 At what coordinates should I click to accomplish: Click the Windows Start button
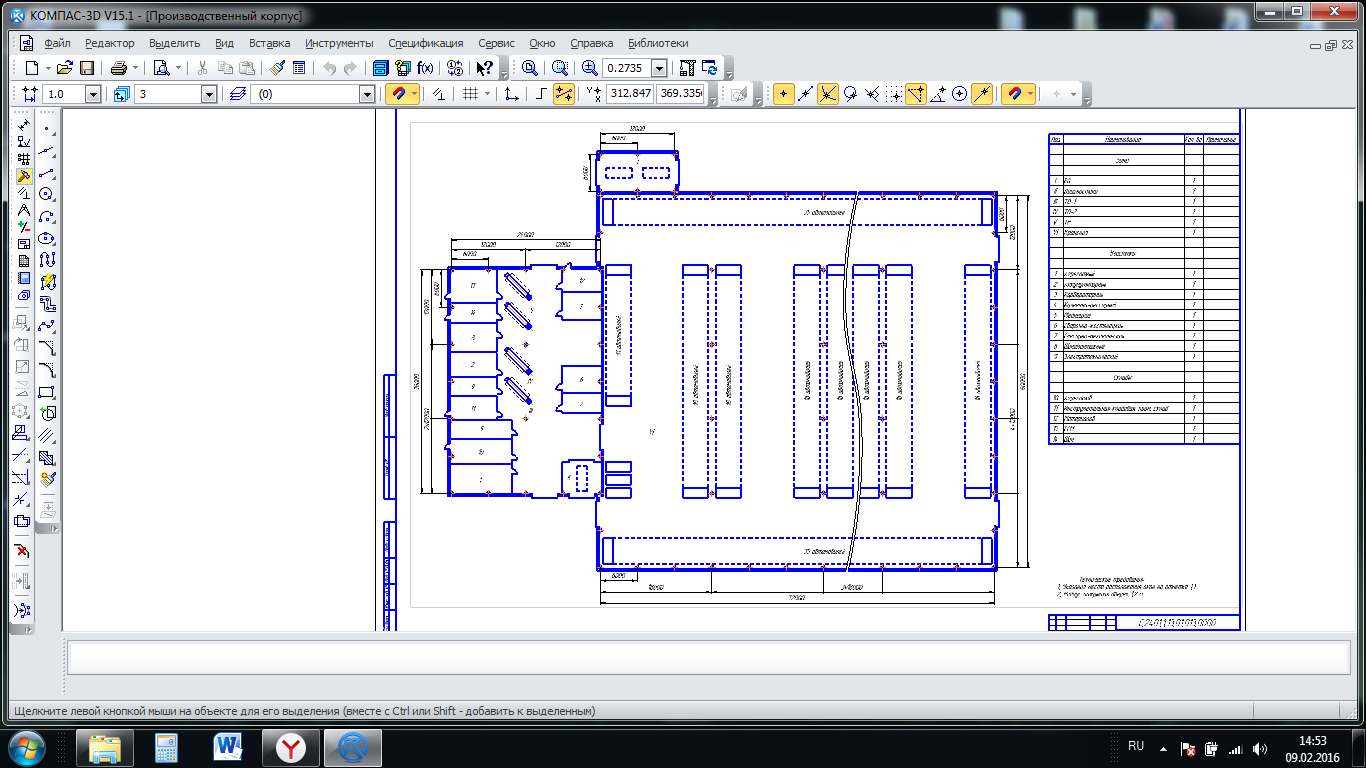(x=25, y=747)
